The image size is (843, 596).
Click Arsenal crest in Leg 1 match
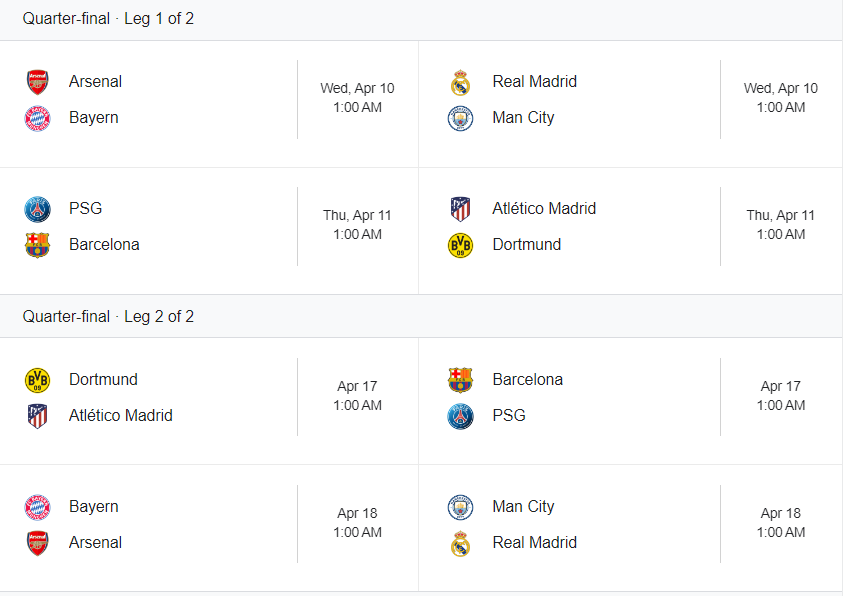pyautogui.click(x=38, y=82)
